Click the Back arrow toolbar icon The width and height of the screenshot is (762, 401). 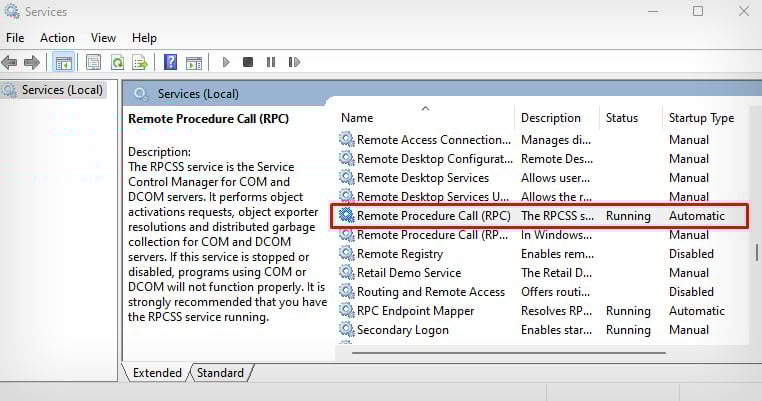(x=9, y=62)
